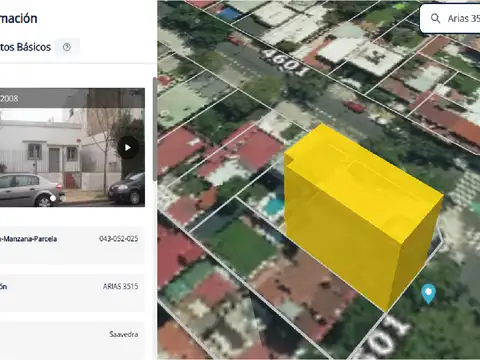This screenshot has height=360, width=480.
Task: Open the 2008 street photo thumbnail
Action: [x=72, y=147]
